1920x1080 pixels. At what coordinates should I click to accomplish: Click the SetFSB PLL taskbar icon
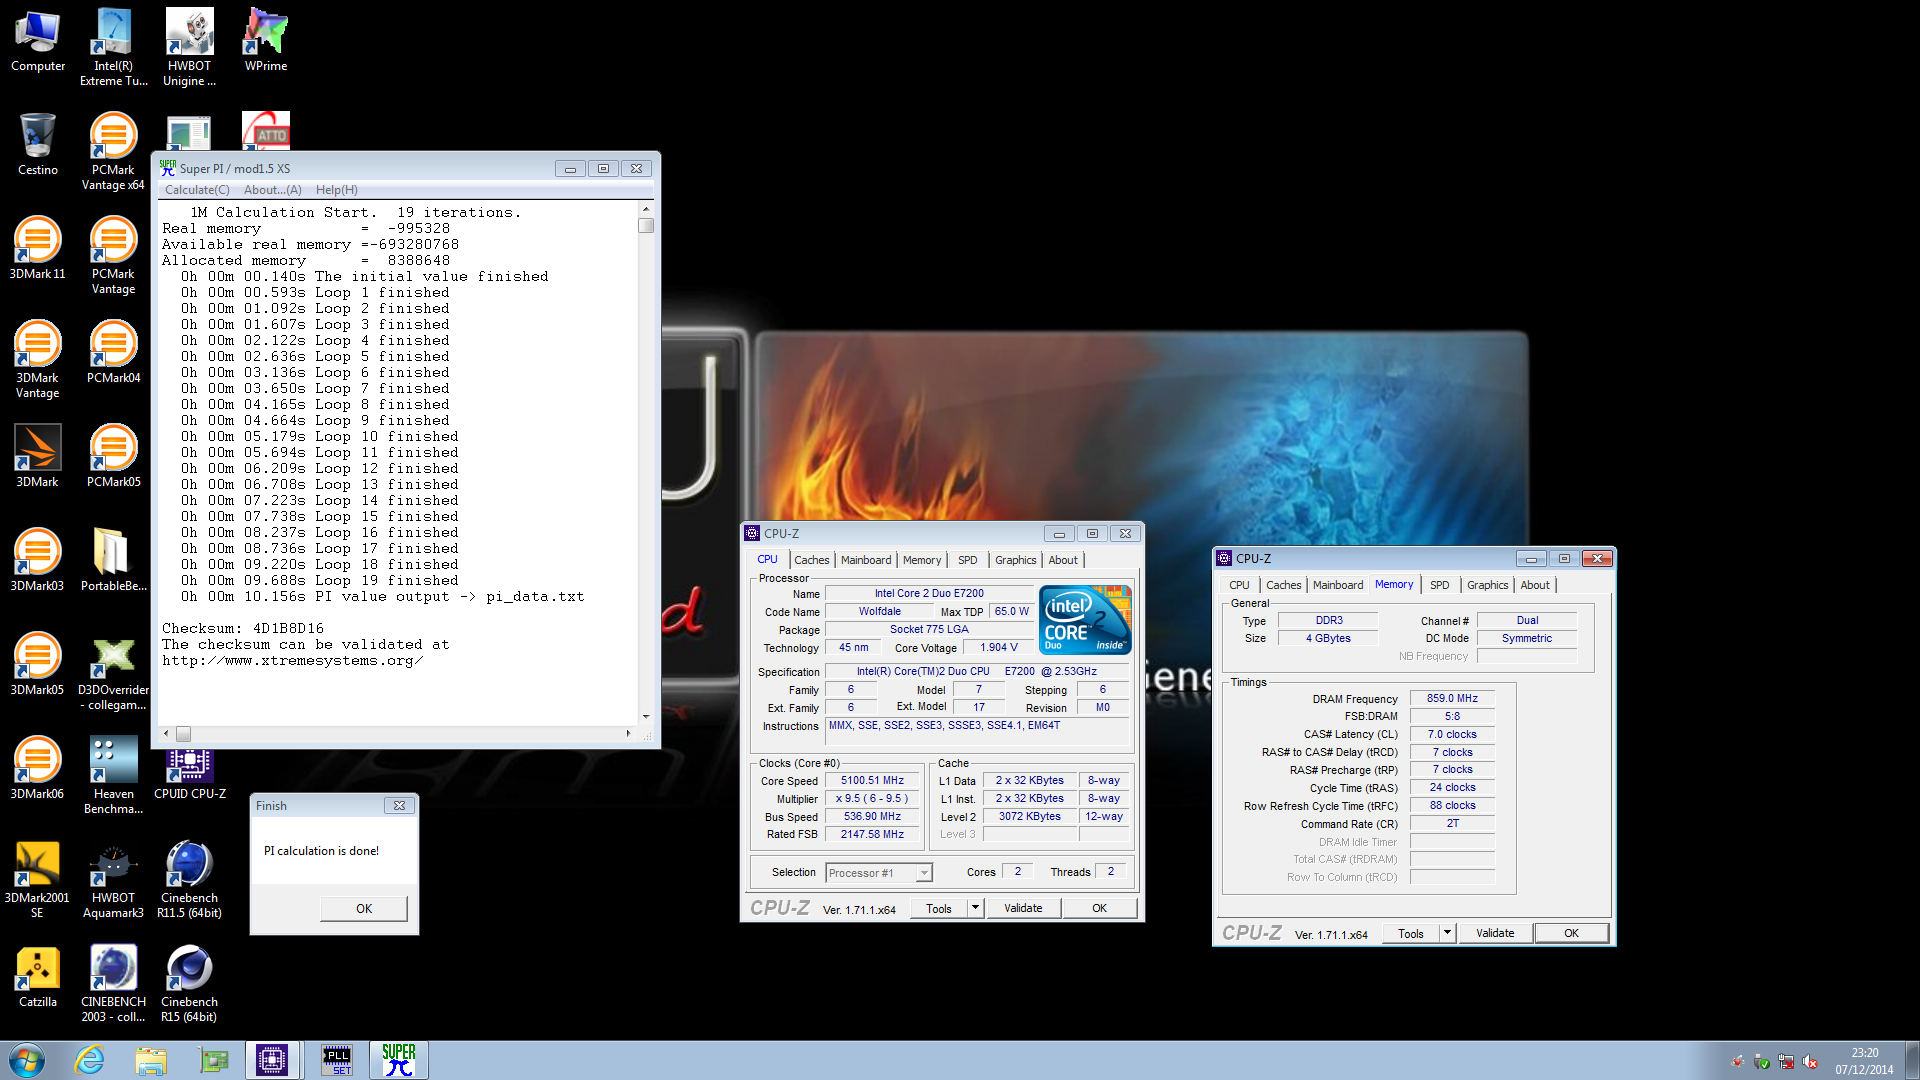[337, 1060]
